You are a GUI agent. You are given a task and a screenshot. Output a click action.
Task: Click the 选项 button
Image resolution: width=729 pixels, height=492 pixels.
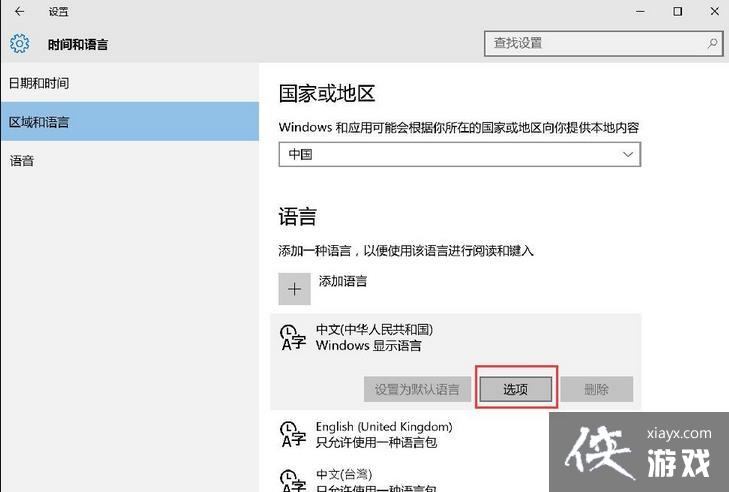516,389
